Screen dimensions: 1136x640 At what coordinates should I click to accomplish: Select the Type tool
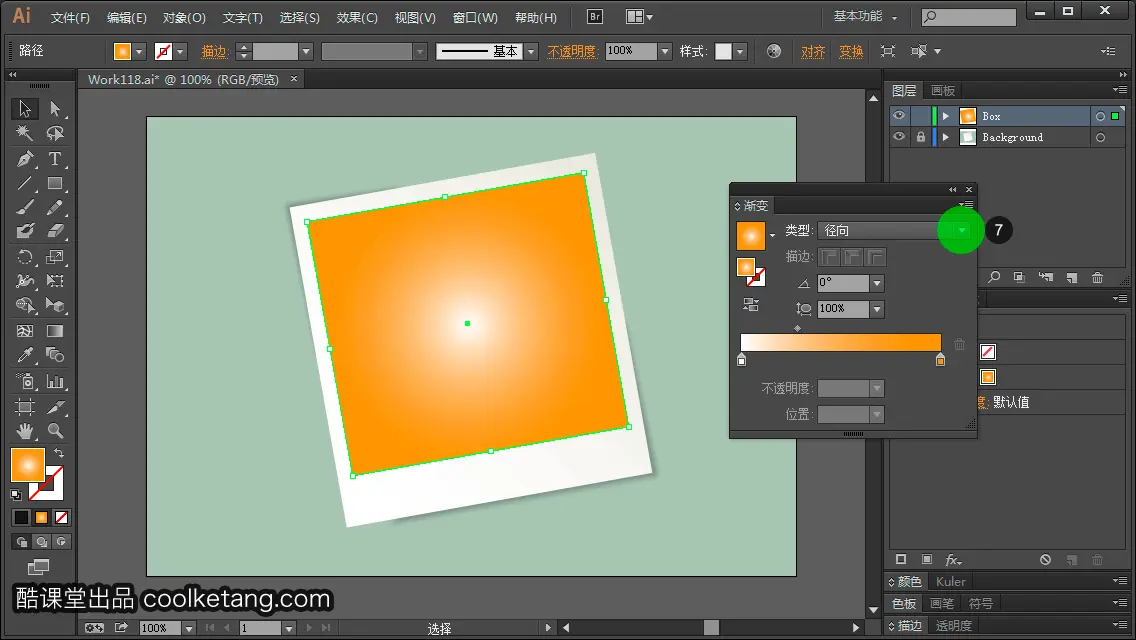(x=55, y=158)
